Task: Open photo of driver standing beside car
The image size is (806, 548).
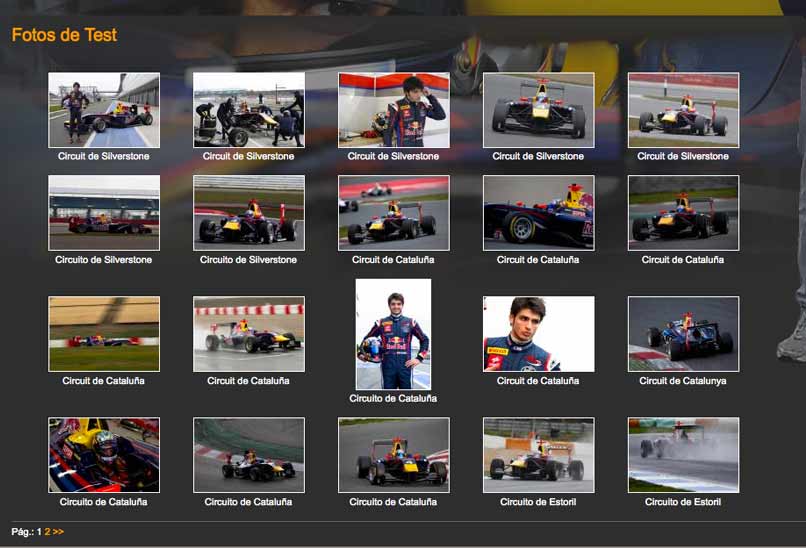Action: 104,110
